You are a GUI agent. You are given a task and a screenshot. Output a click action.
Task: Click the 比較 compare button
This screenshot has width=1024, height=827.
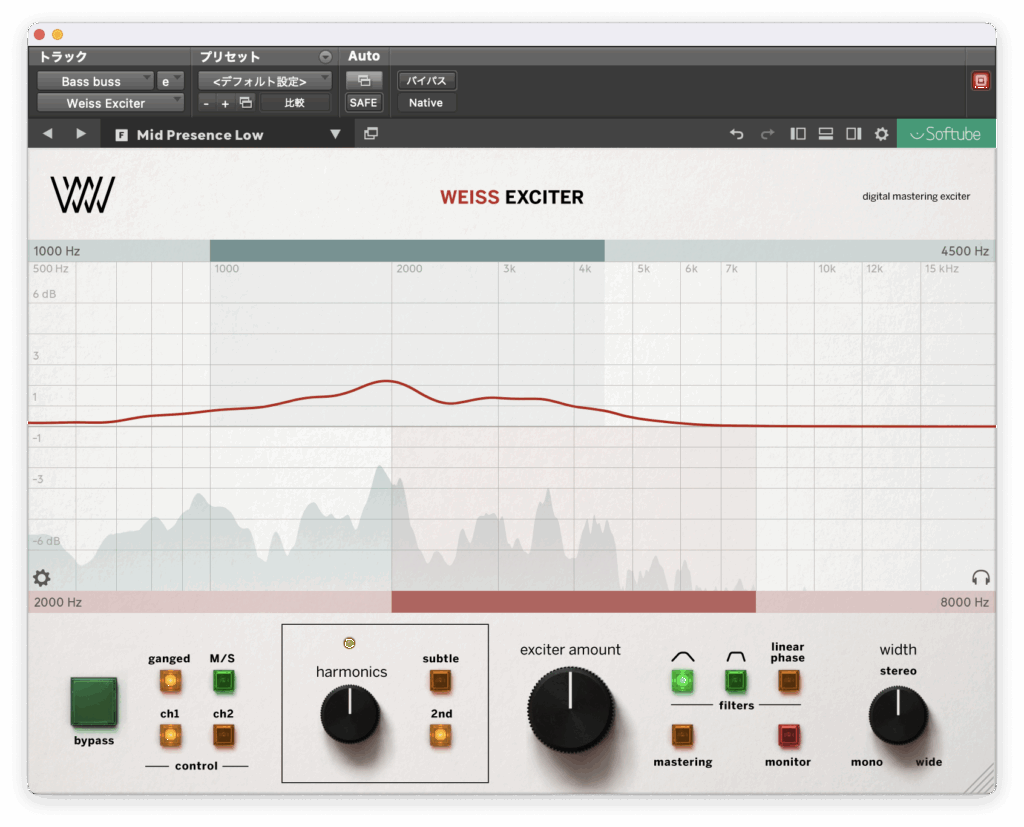tap(295, 103)
